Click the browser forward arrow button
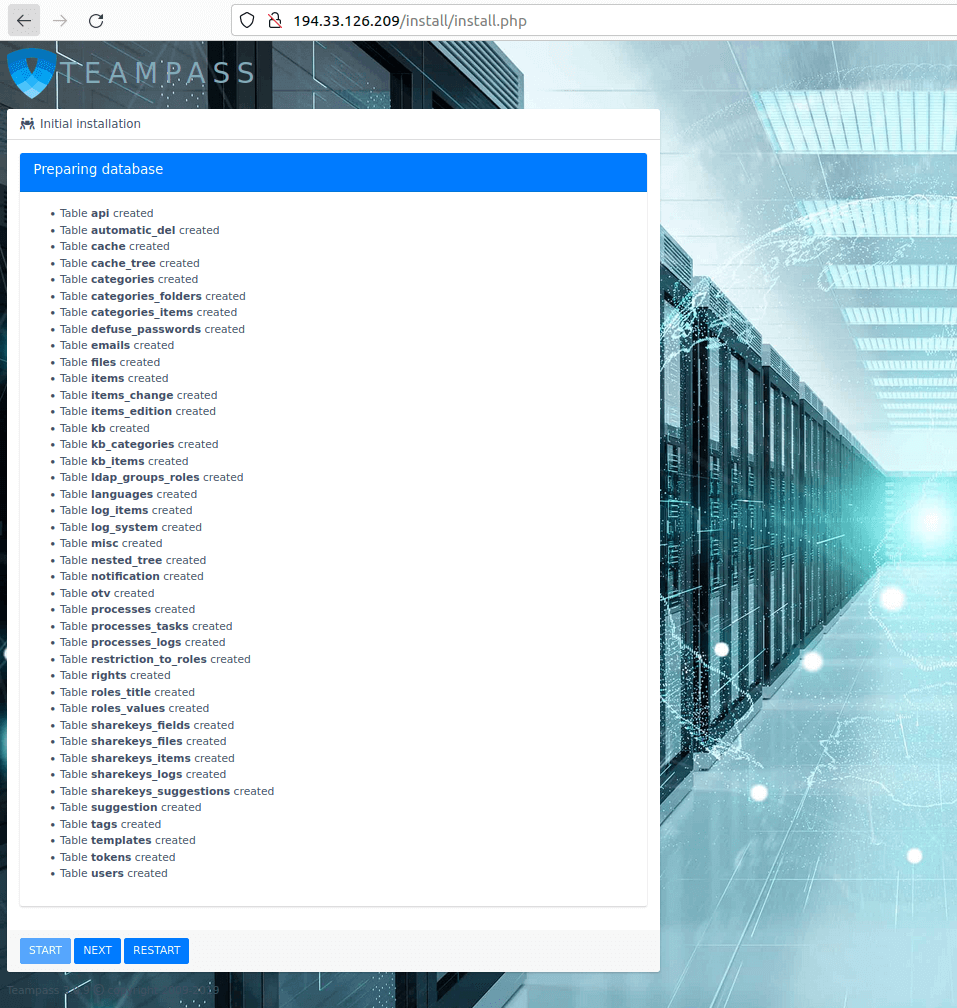Viewport: 957px width, 1008px height. coord(60,20)
